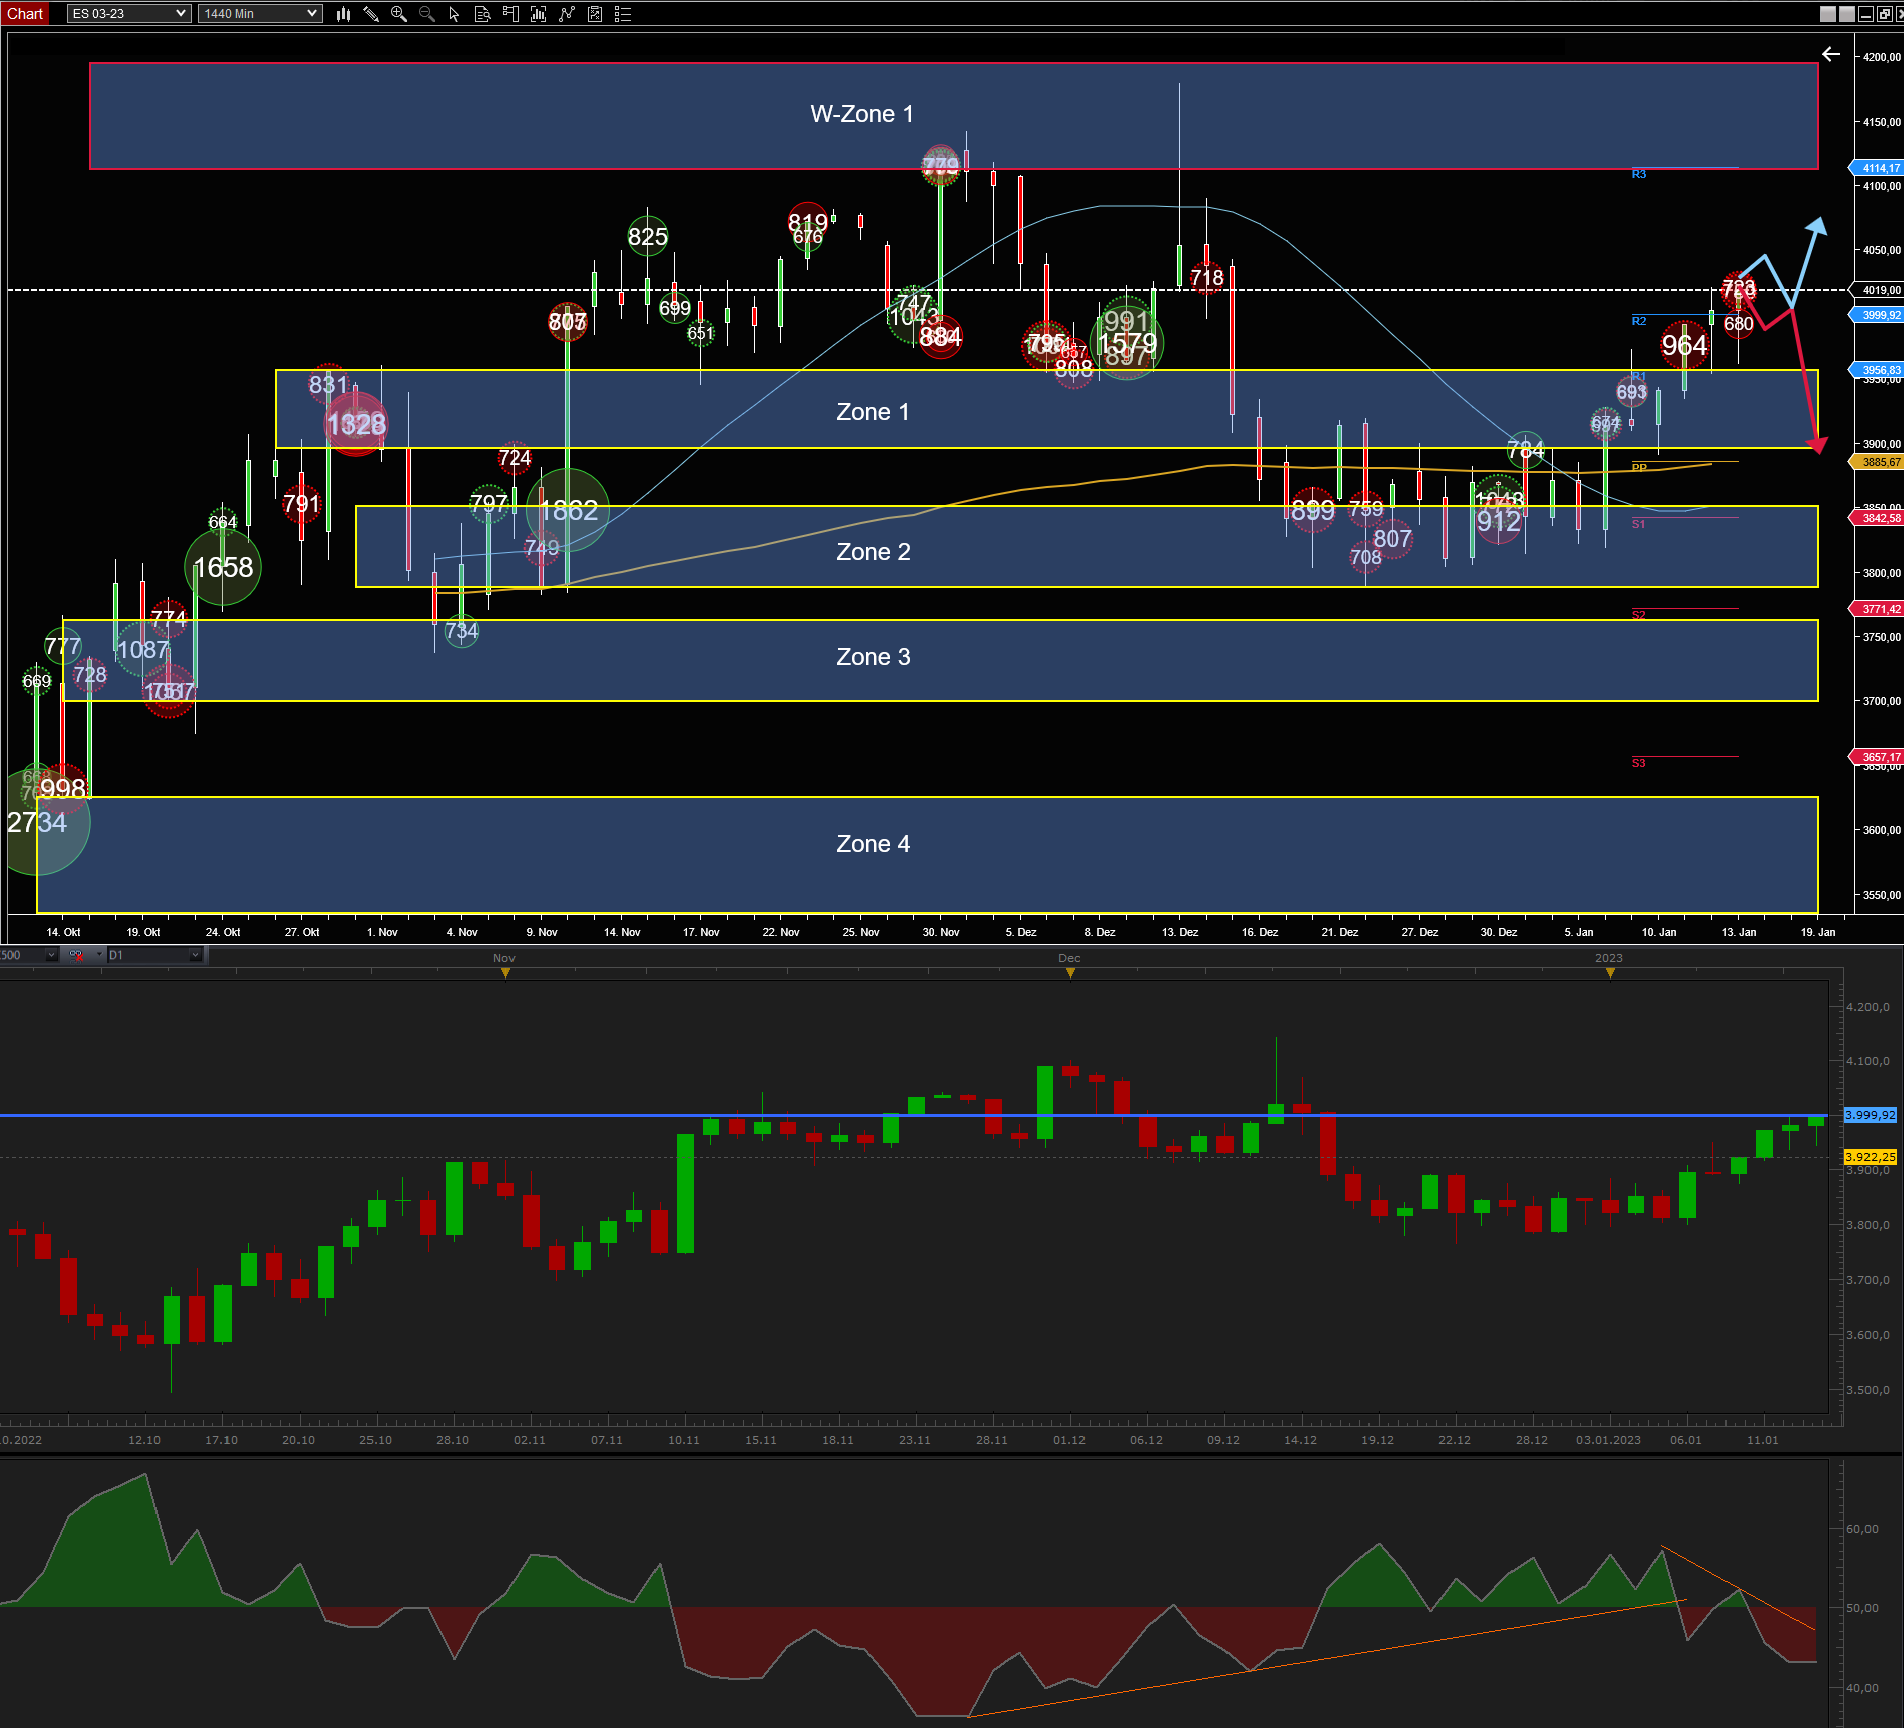Open the bar type candlestick icon
Screen dimensions: 1904x1728
click(x=343, y=14)
